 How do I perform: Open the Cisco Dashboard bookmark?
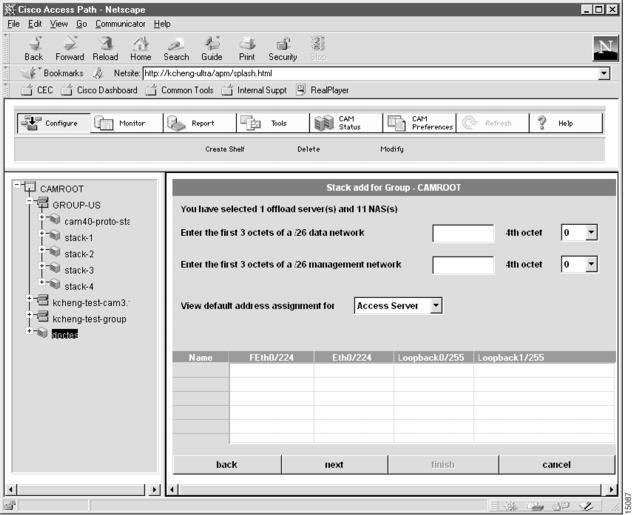pos(100,90)
